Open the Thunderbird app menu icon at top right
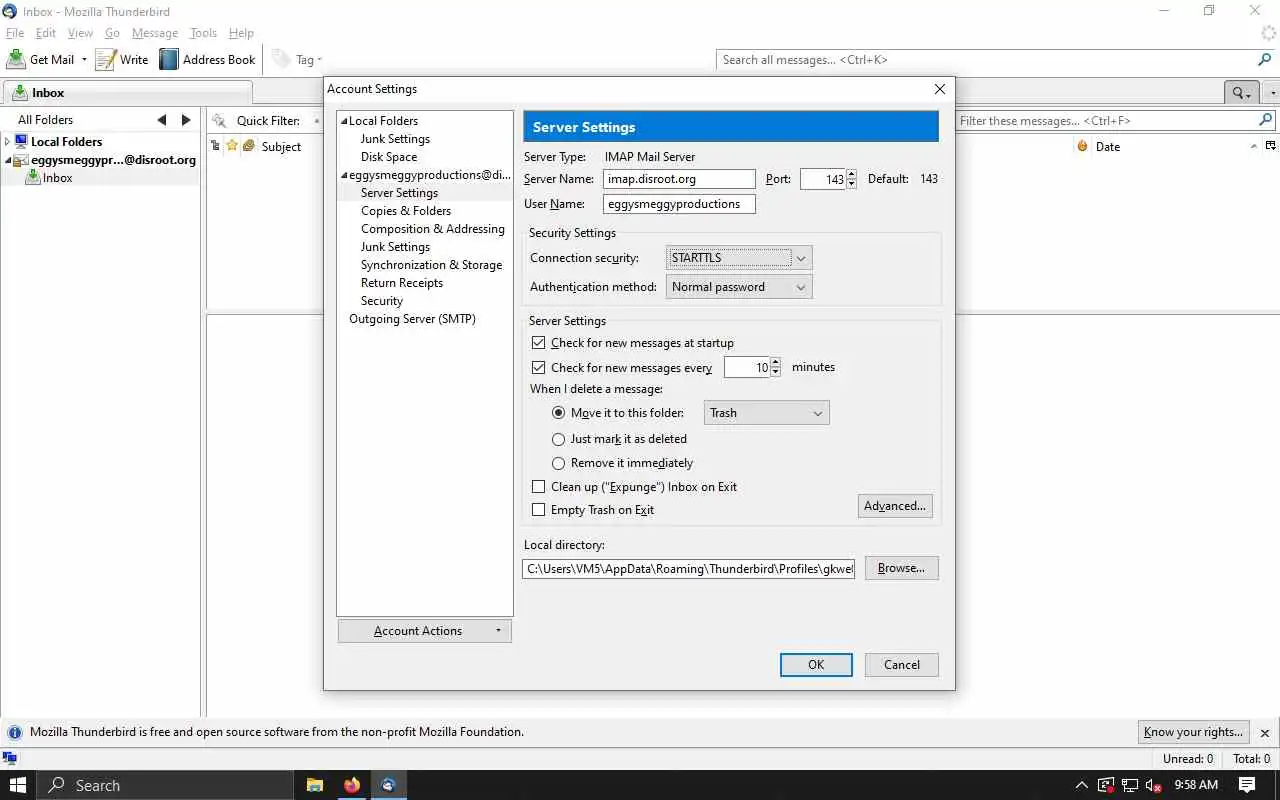Image resolution: width=1280 pixels, height=800 pixels. click(x=1268, y=33)
